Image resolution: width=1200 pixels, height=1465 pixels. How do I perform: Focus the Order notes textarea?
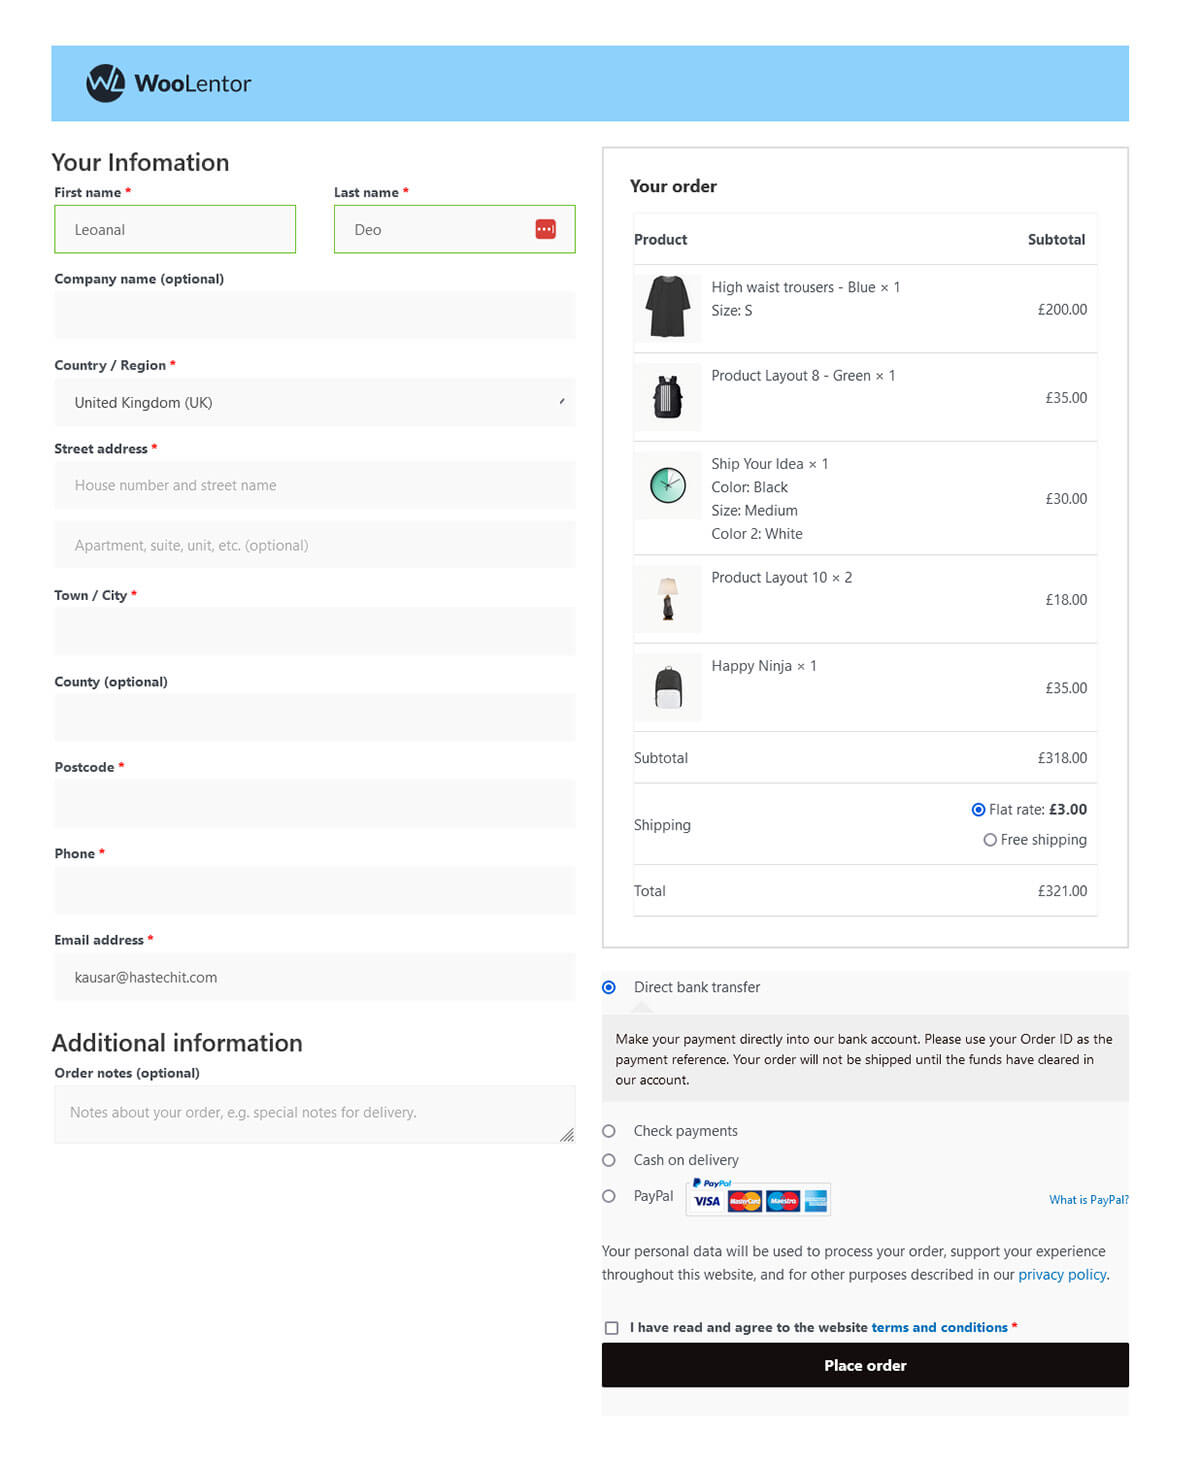(315, 1114)
